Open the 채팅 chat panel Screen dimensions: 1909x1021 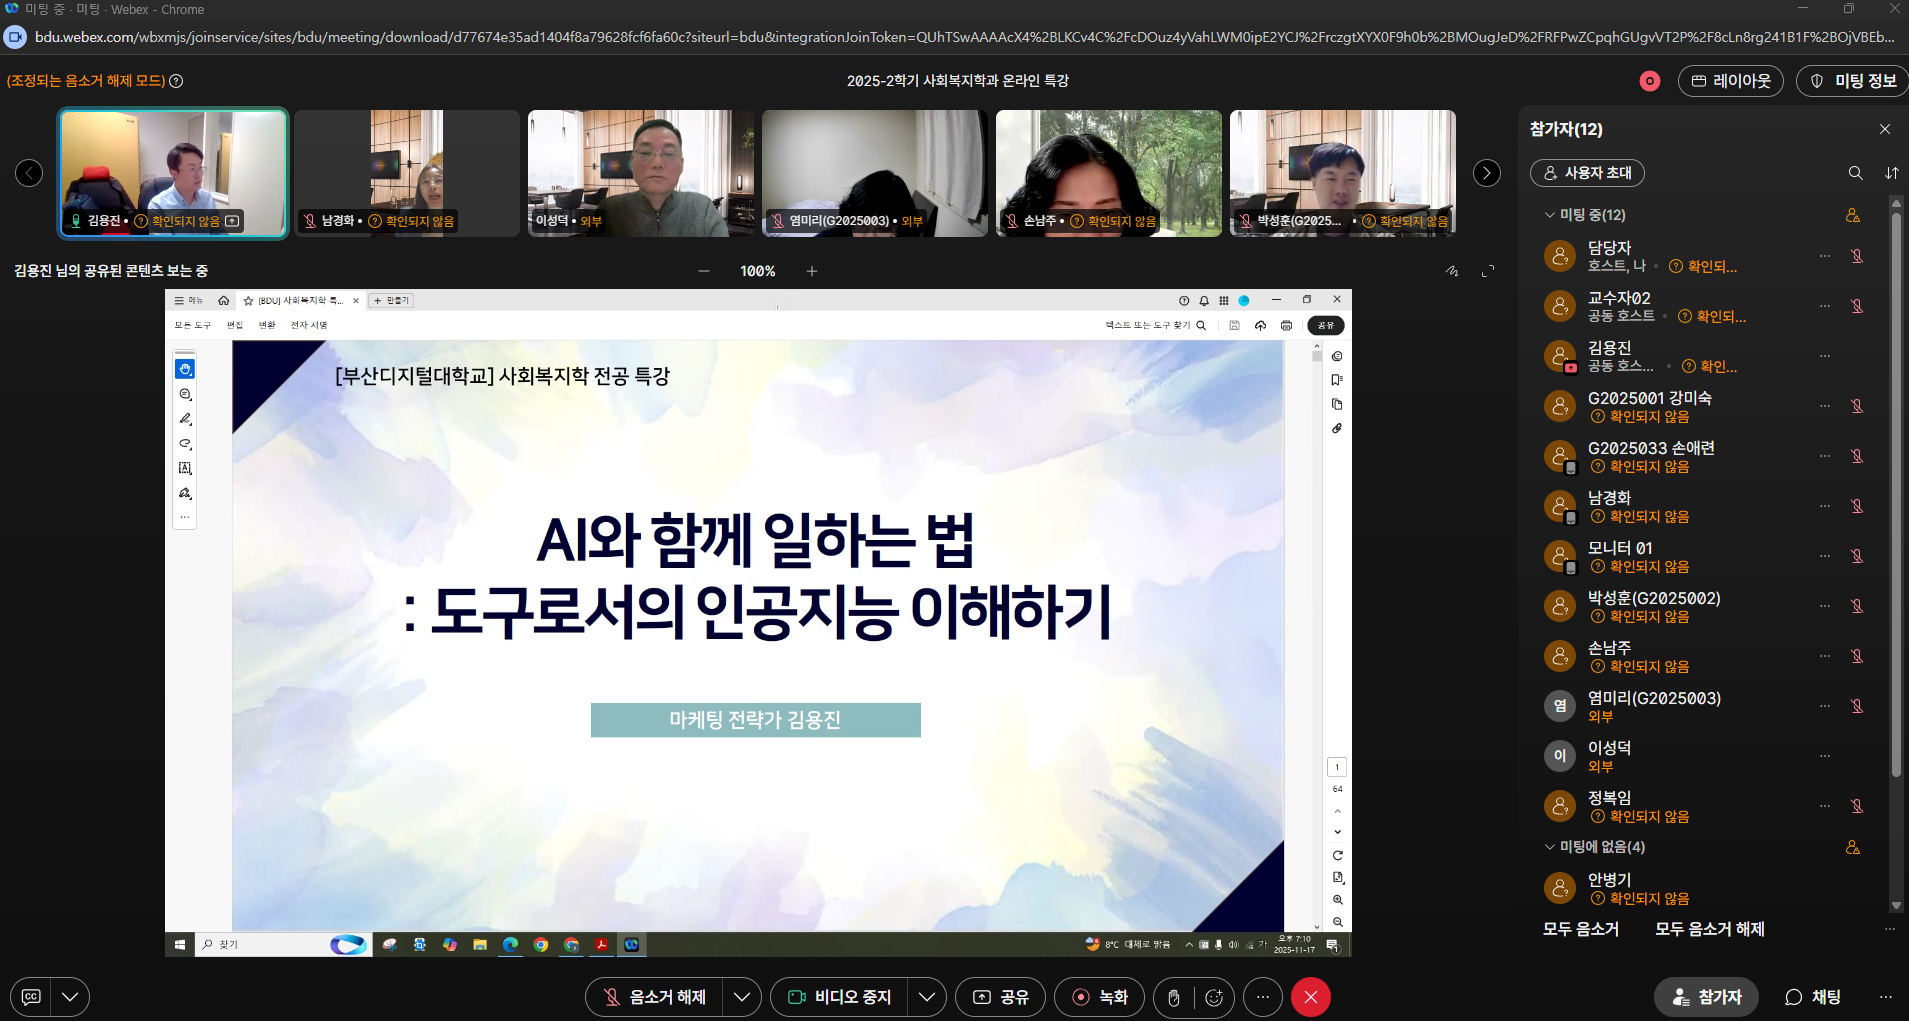click(x=1812, y=997)
